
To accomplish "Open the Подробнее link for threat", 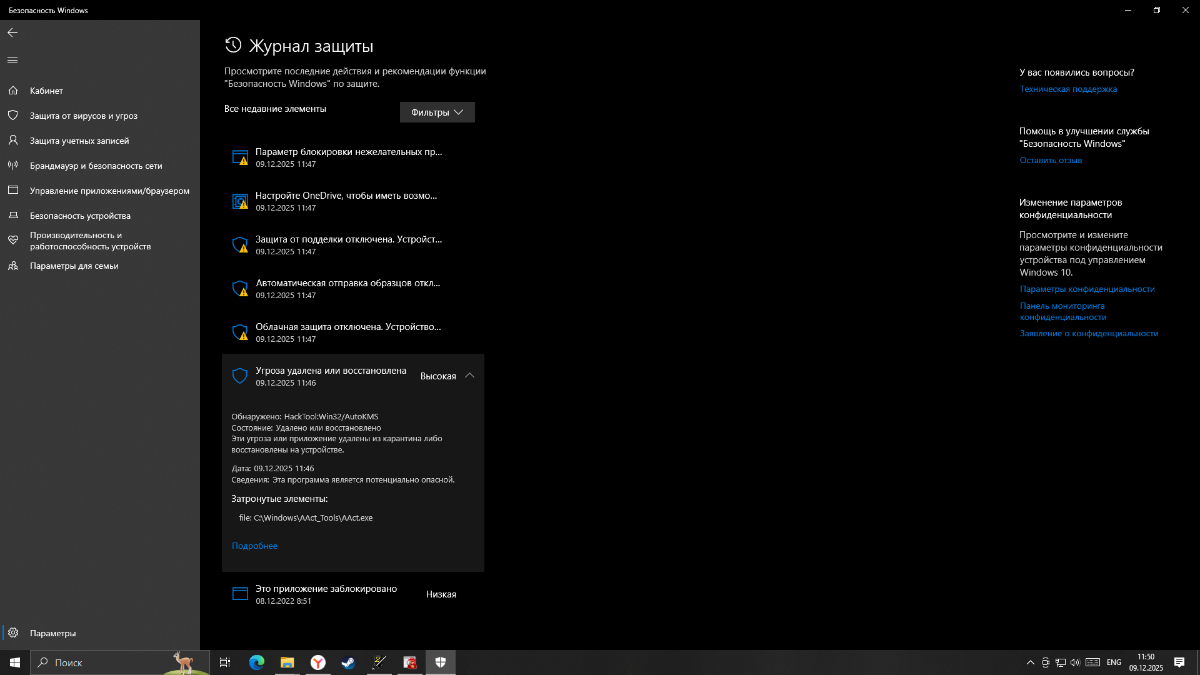I will [254, 546].
